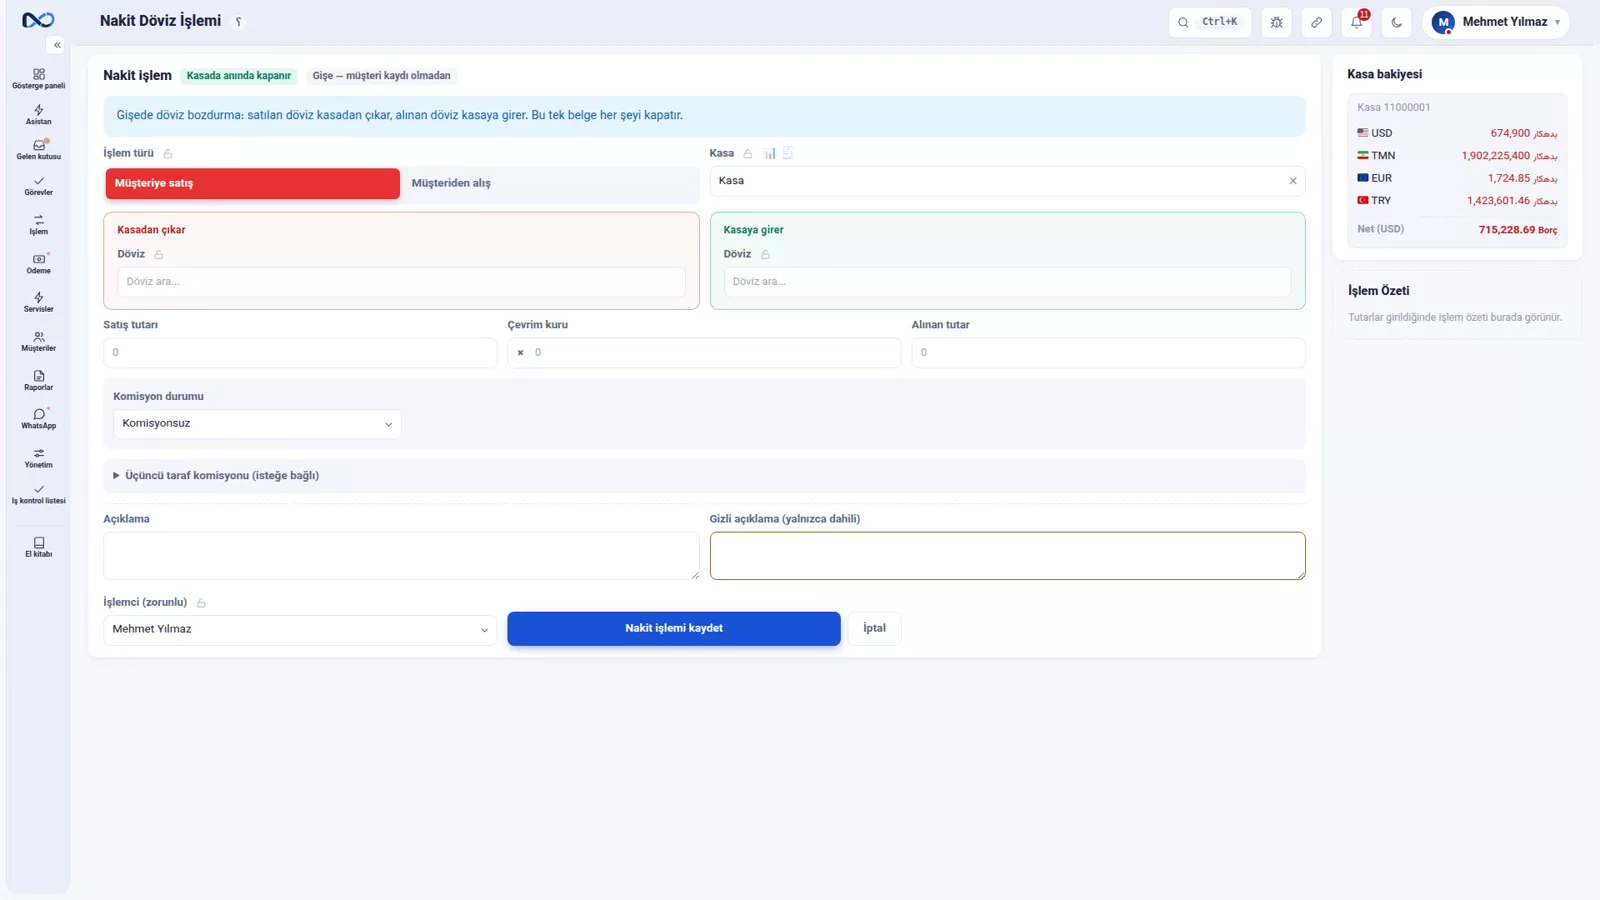1600x900 pixels.
Task: Click the multiply sign in Çevrim kuru
Action: (x=520, y=353)
